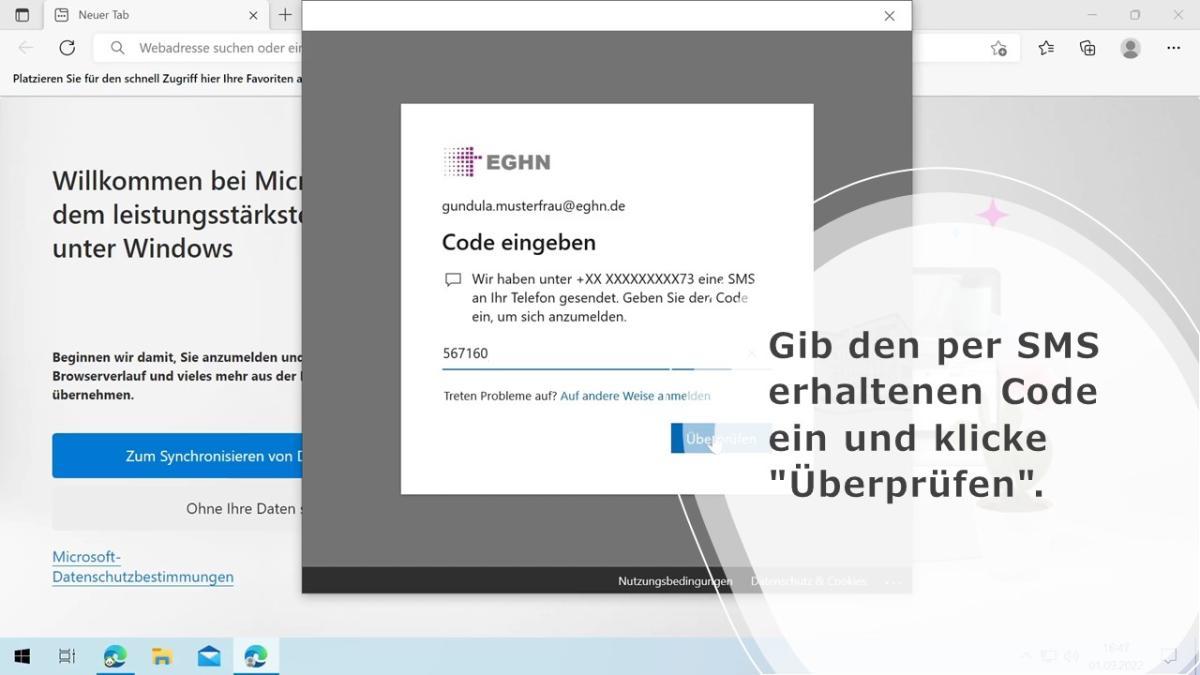The width and height of the screenshot is (1200, 675).
Task: Open a new tab with plus icon
Action: (x=285, y=15)
